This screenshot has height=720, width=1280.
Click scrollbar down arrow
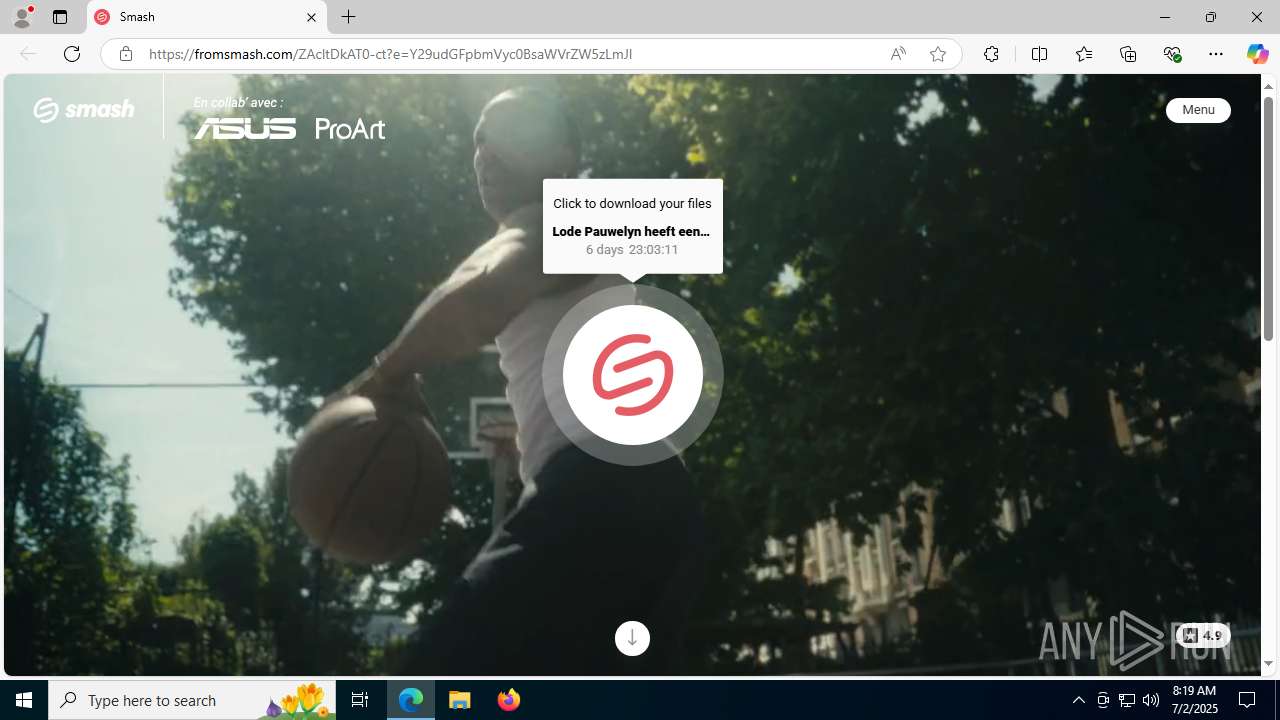point(1268,664)
